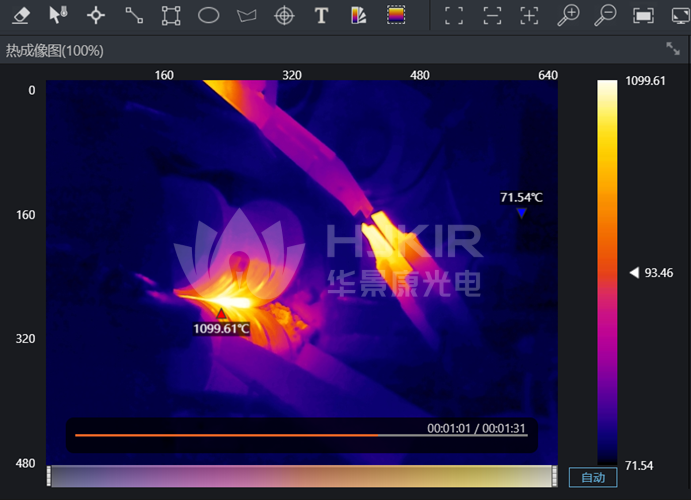Click the blue min temperature marker

click(x=521, y=213)
